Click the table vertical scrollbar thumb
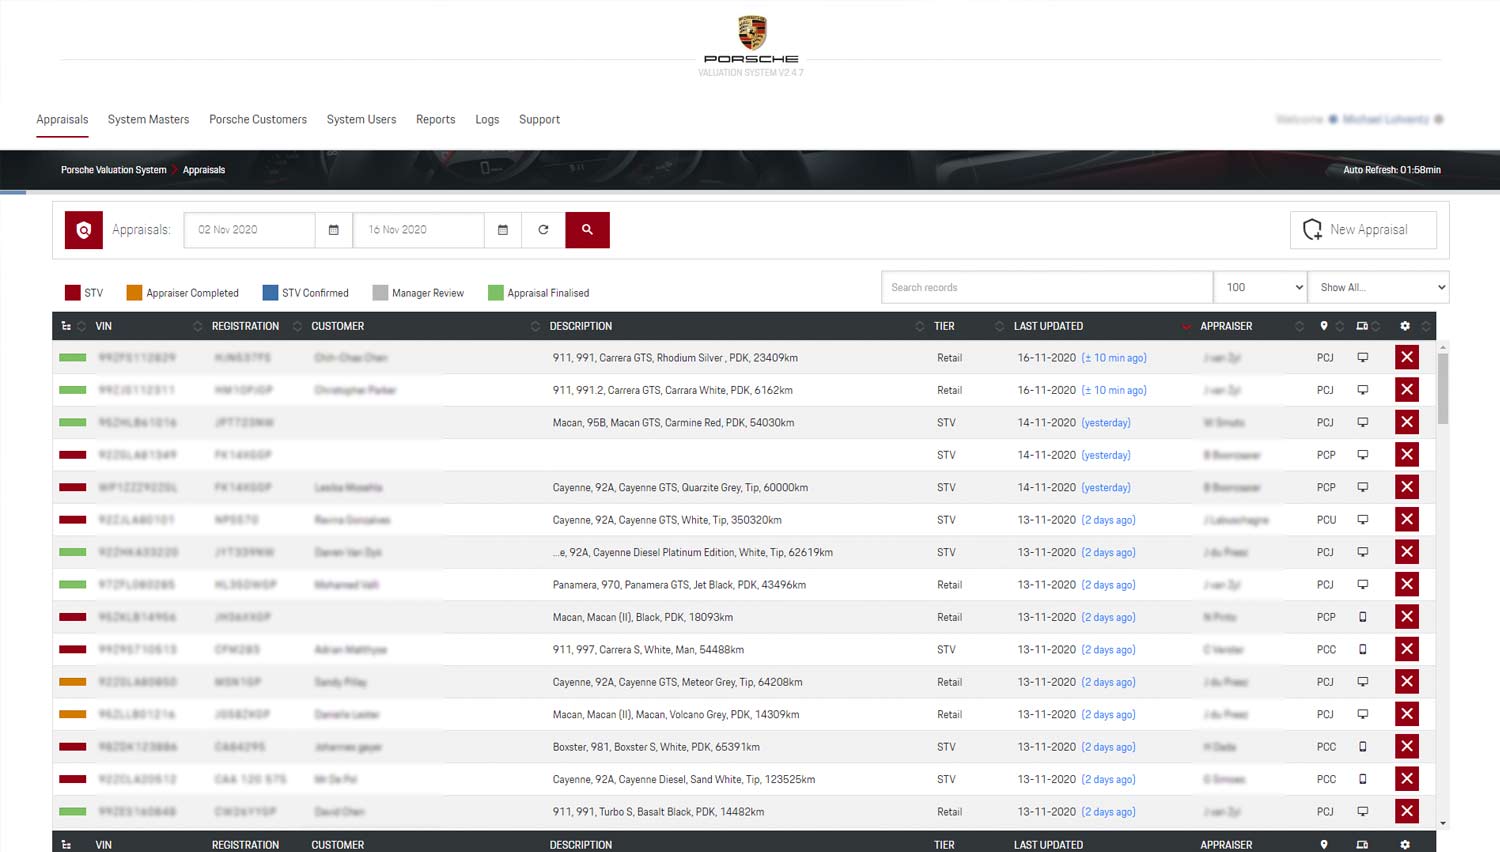This screenshot has width=1500, height=852. 1442,387
